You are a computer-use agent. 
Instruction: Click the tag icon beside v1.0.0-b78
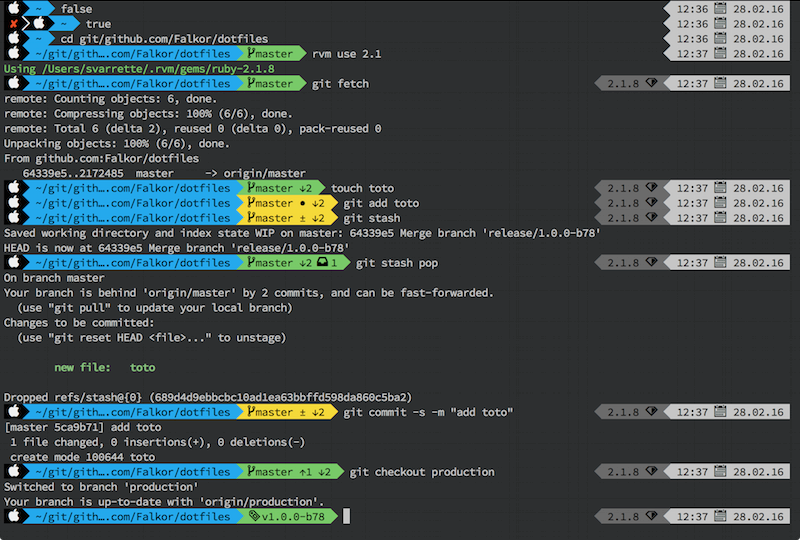pos(254,516)
